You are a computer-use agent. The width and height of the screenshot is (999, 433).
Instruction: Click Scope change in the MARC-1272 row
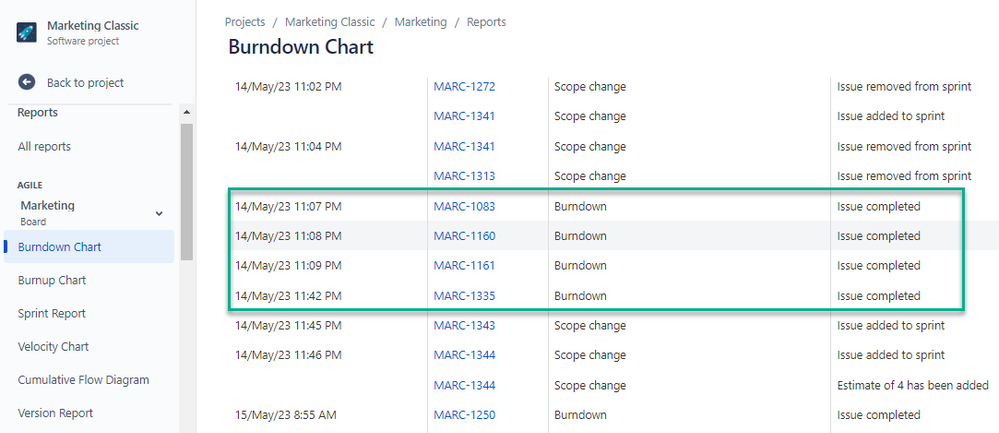coord(590,87)
